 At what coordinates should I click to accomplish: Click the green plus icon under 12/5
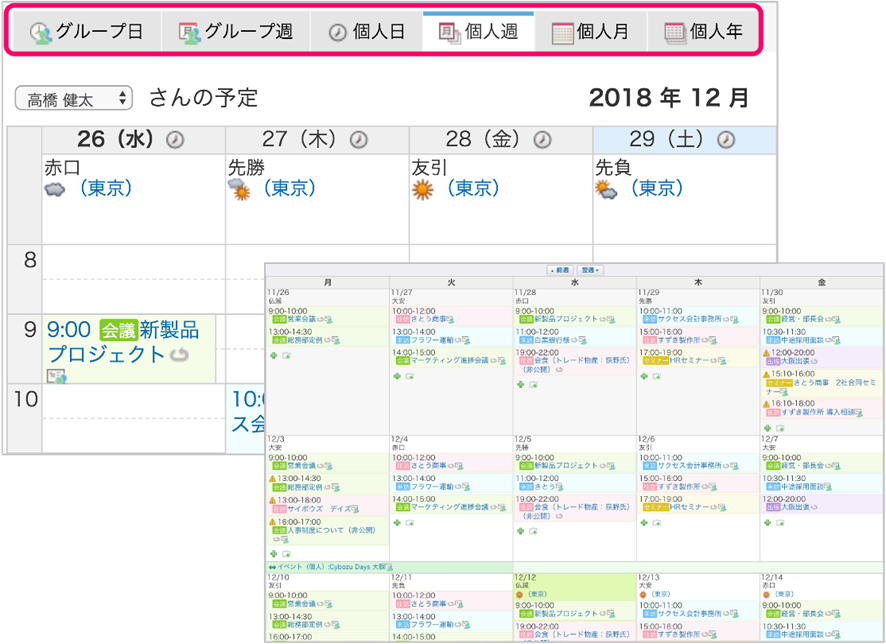coord(520,531)
